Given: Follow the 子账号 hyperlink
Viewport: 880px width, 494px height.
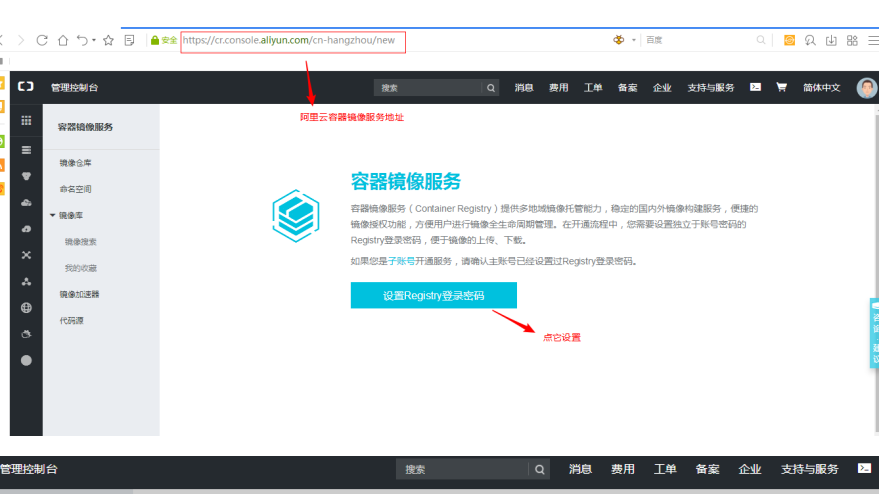Looking at the screenshot, I should (401, 261).
